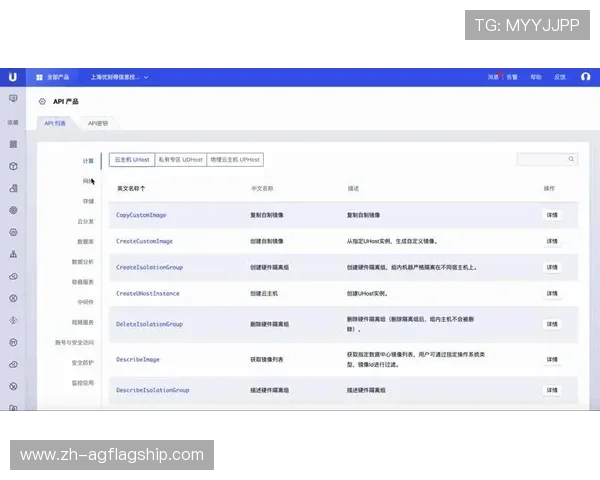The image size is (600, 480).
Task: Open 告警 alerts in top bar
Action: 512,77
